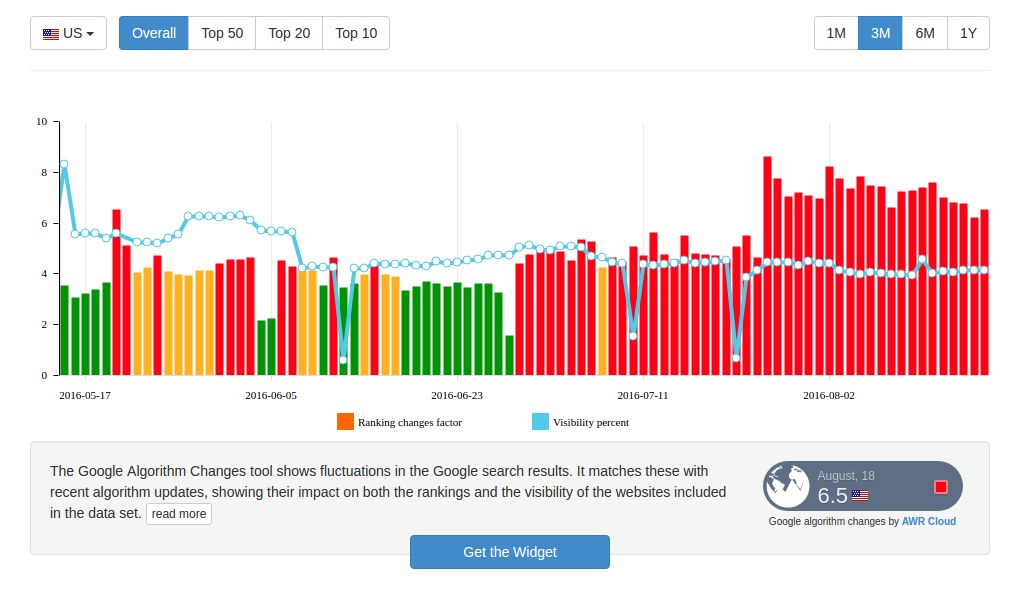Toggle Ranking changes factor orange legend swatch
Image resolution: width=1025 pixels, height=593 pixels.
click(x=345, y=422)
